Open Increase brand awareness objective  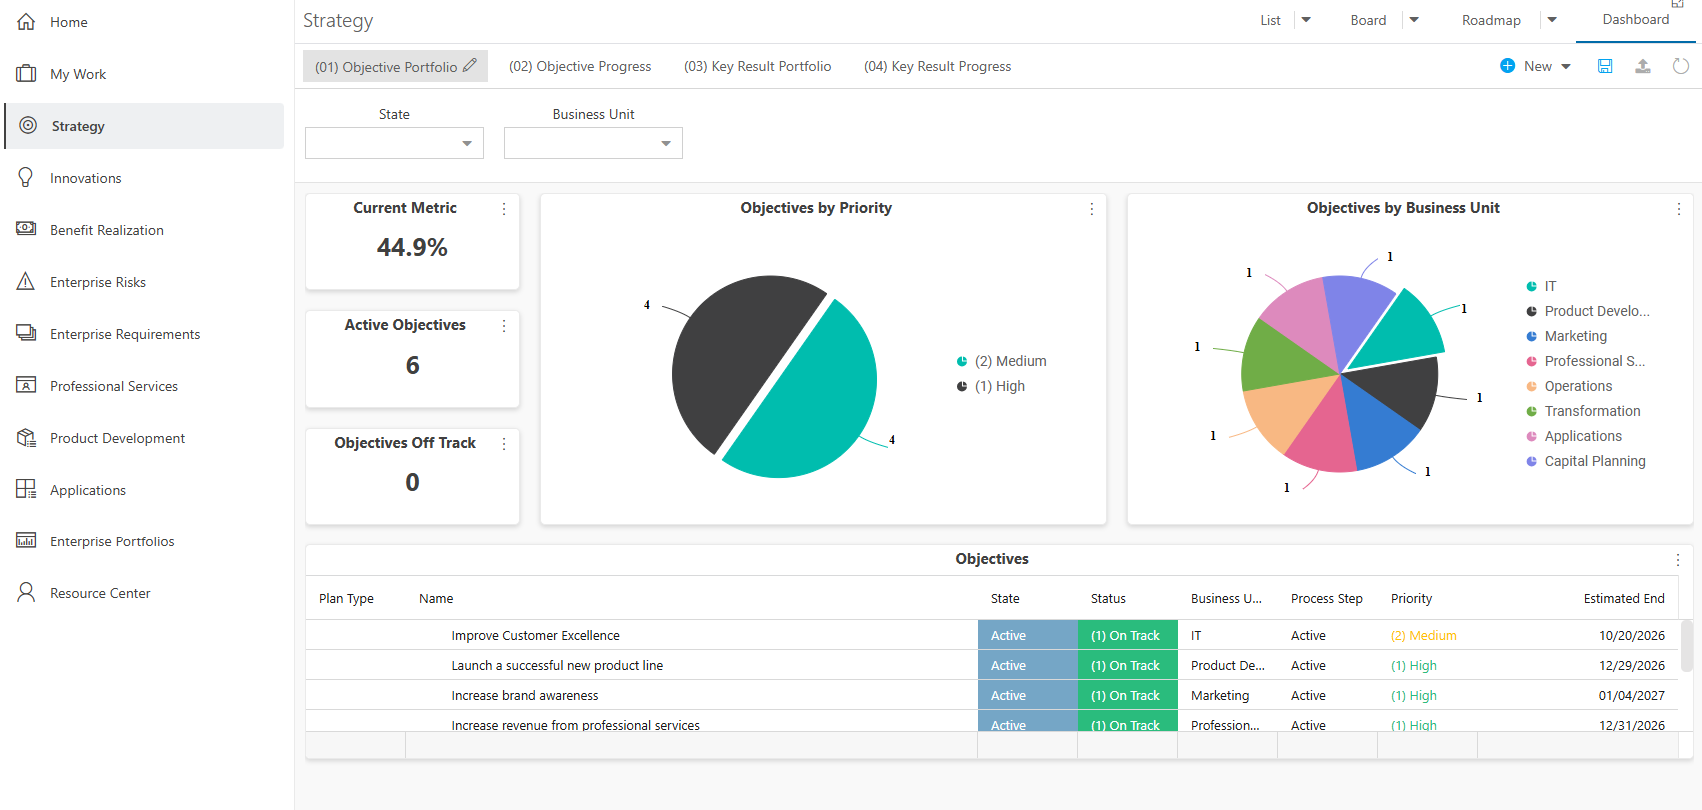tap(524, 695)
